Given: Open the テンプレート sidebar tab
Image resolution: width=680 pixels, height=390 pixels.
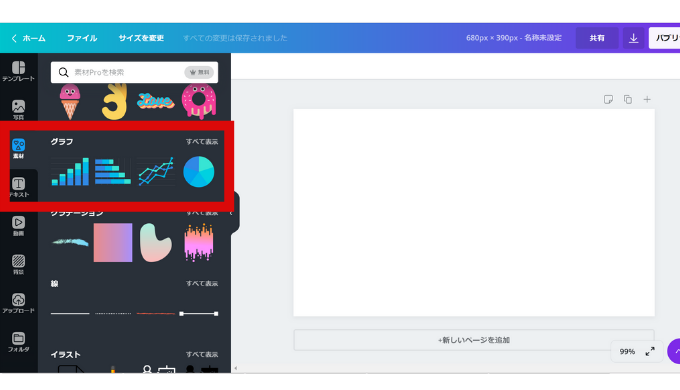Looking at the screenshot, I should [x=18, y=72].
